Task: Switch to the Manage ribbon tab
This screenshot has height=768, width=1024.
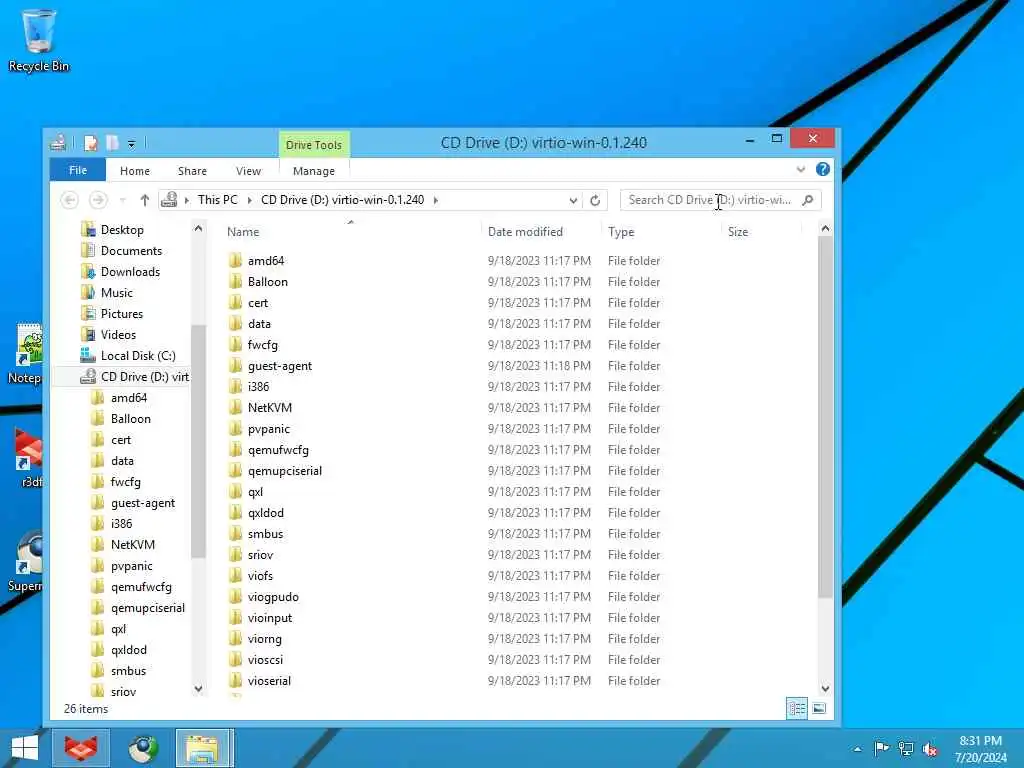Action: tap(313, 170)
